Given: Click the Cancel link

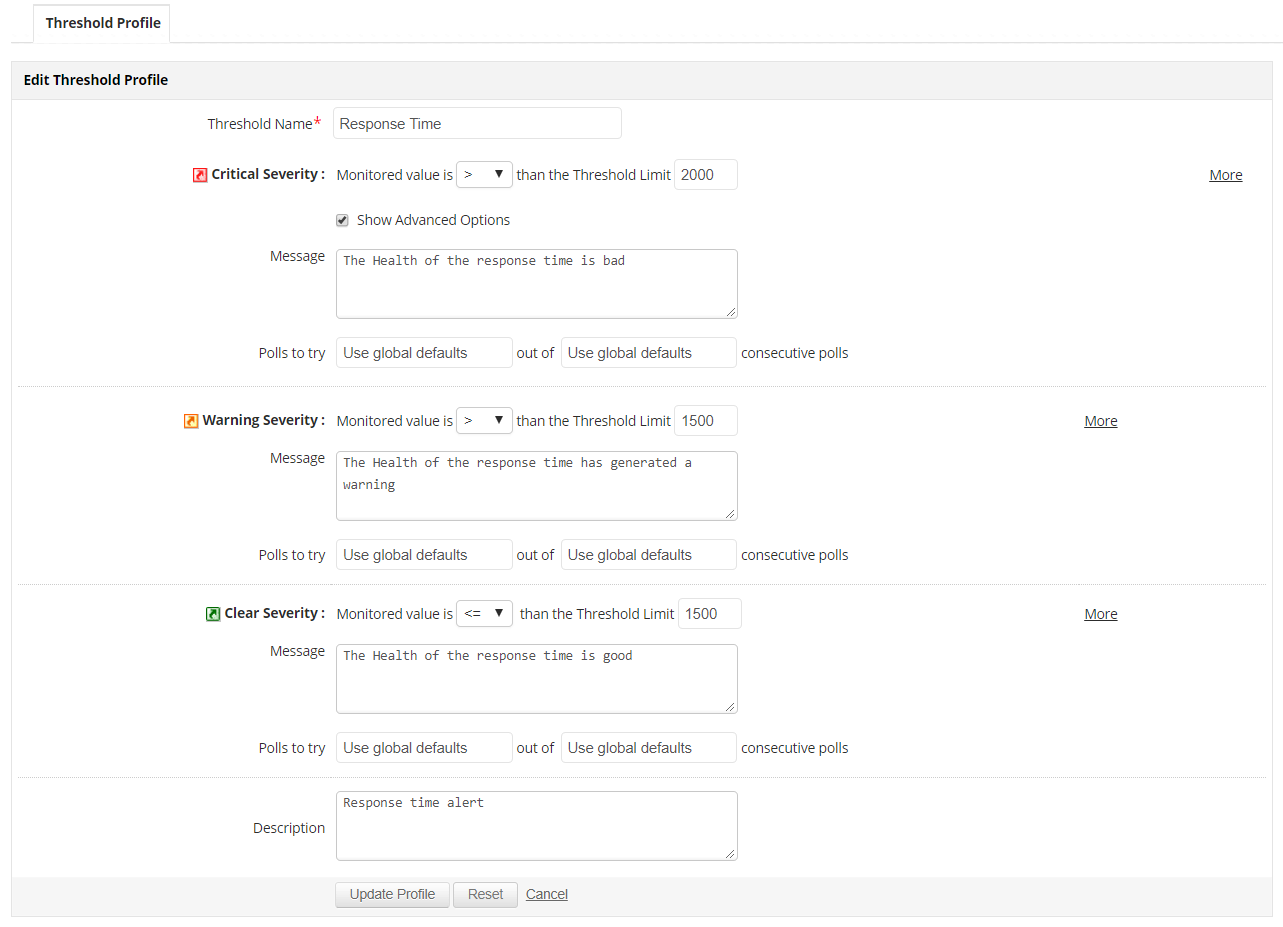Looking at the screenshot, I should [x=547, y=894].
